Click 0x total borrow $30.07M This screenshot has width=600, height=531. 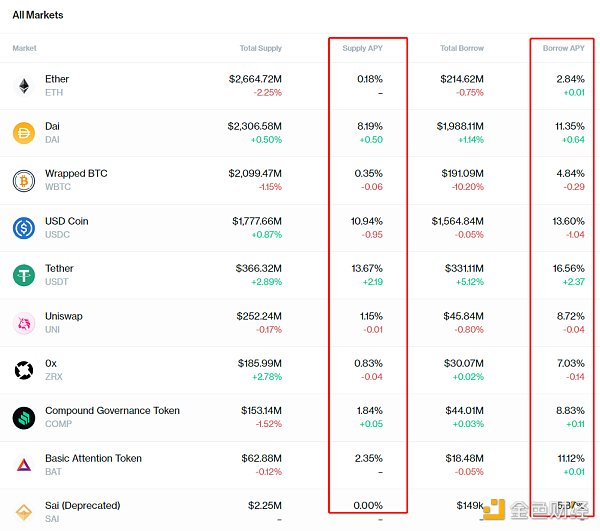point(464,363)
